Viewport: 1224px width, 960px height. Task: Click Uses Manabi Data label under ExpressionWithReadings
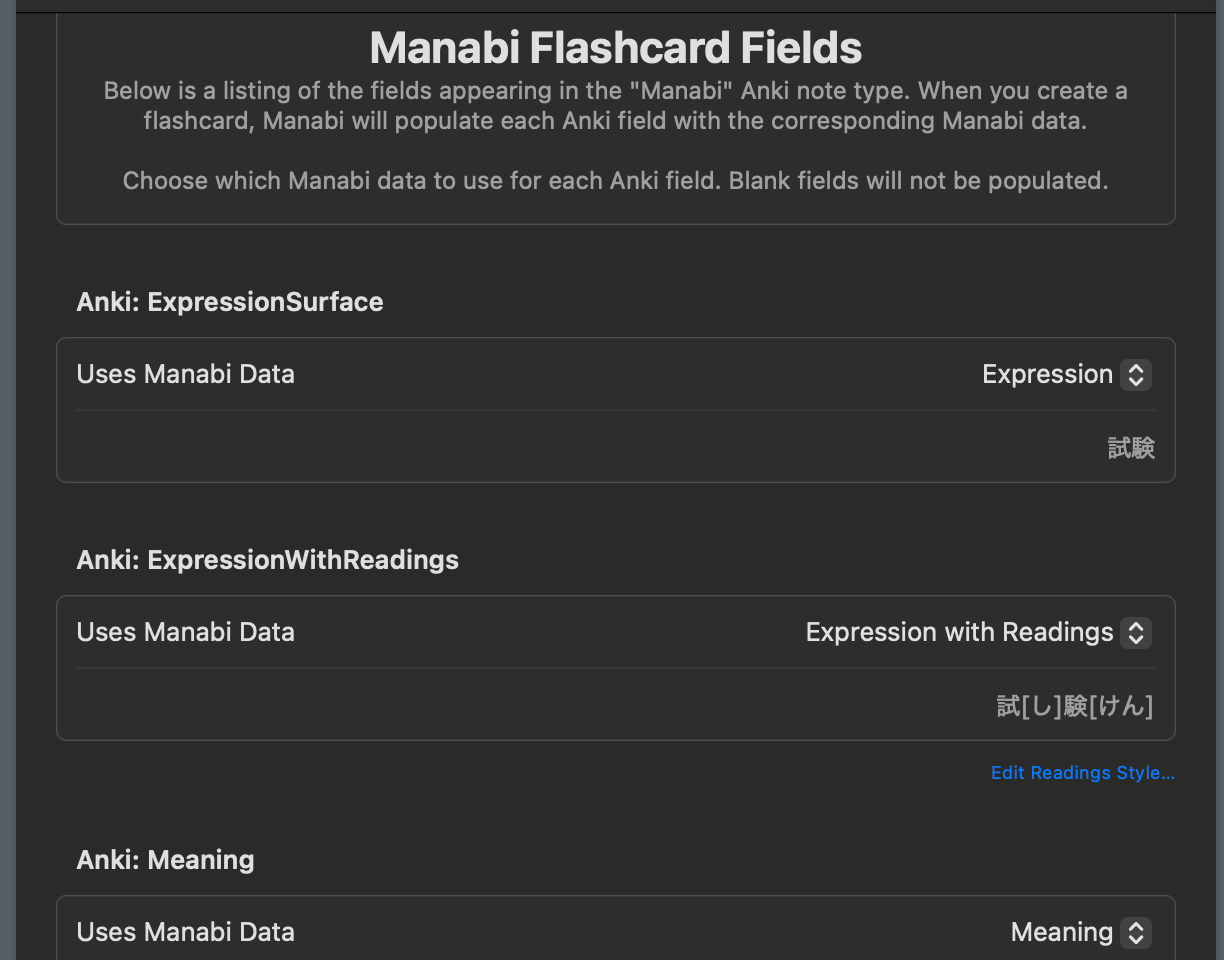pos(186,633)
